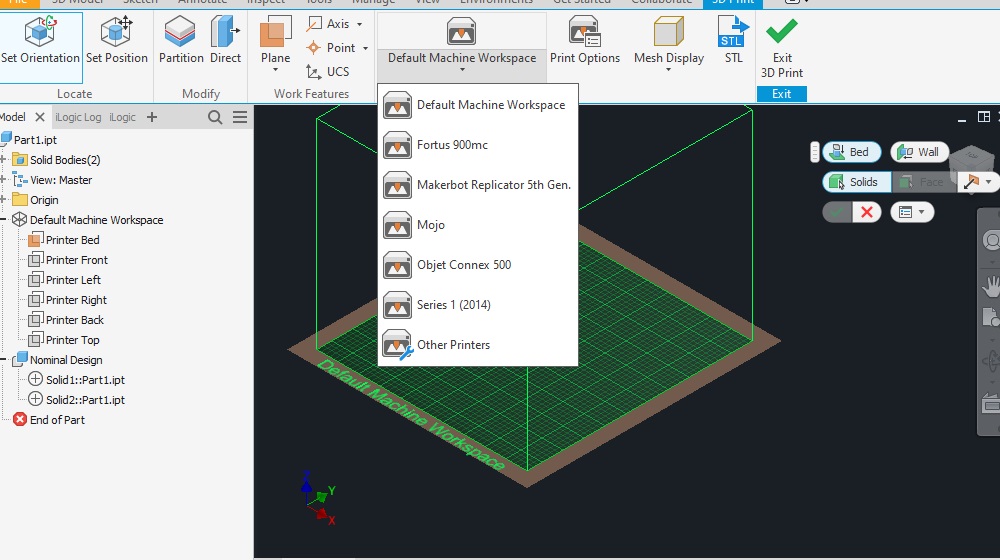Open dropdown arrow beside the measure icon
The width and height of the screenshot is (1000, 560).
click(988, 182)
